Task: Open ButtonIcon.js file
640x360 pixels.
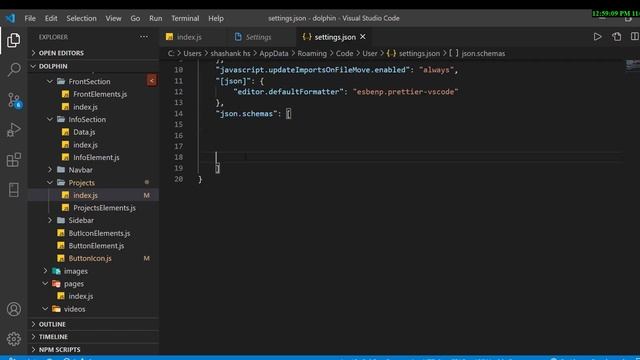Action: pos(90,258)
